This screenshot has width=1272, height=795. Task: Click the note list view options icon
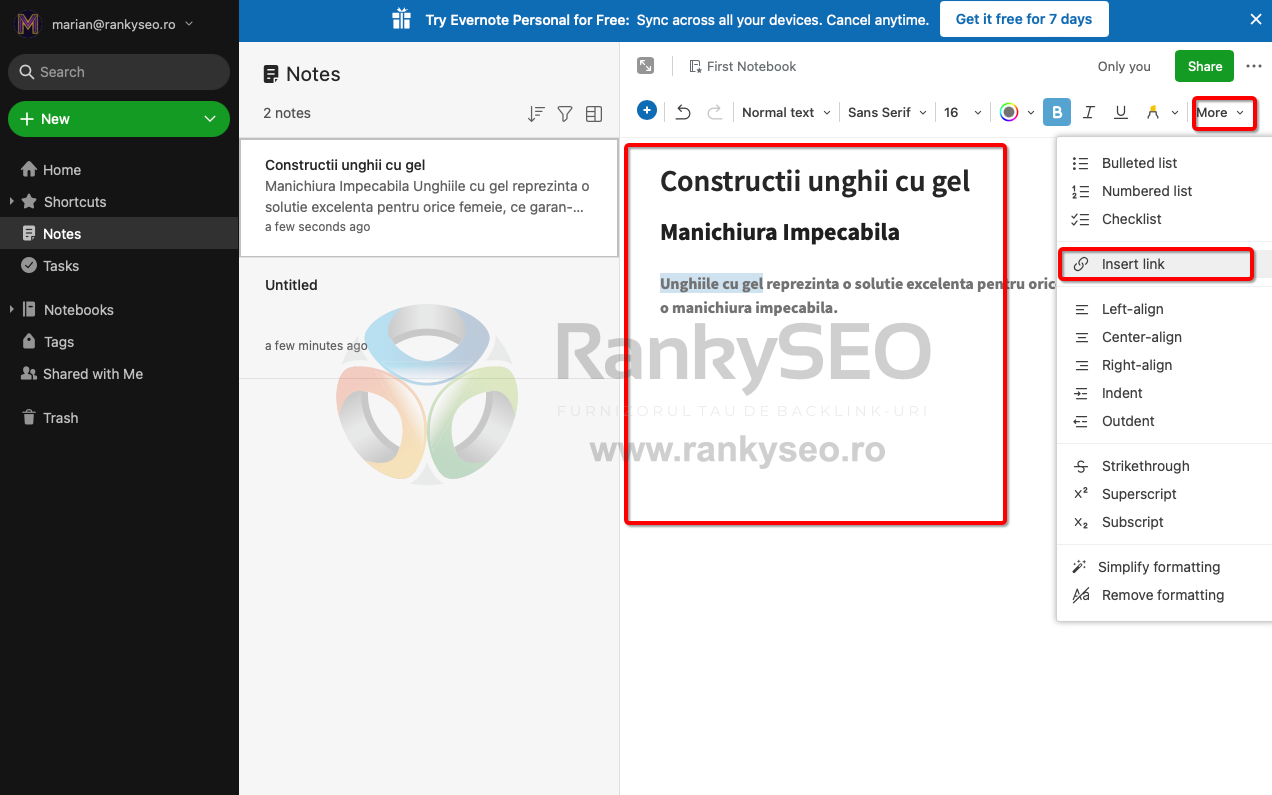tap(594, 114)
